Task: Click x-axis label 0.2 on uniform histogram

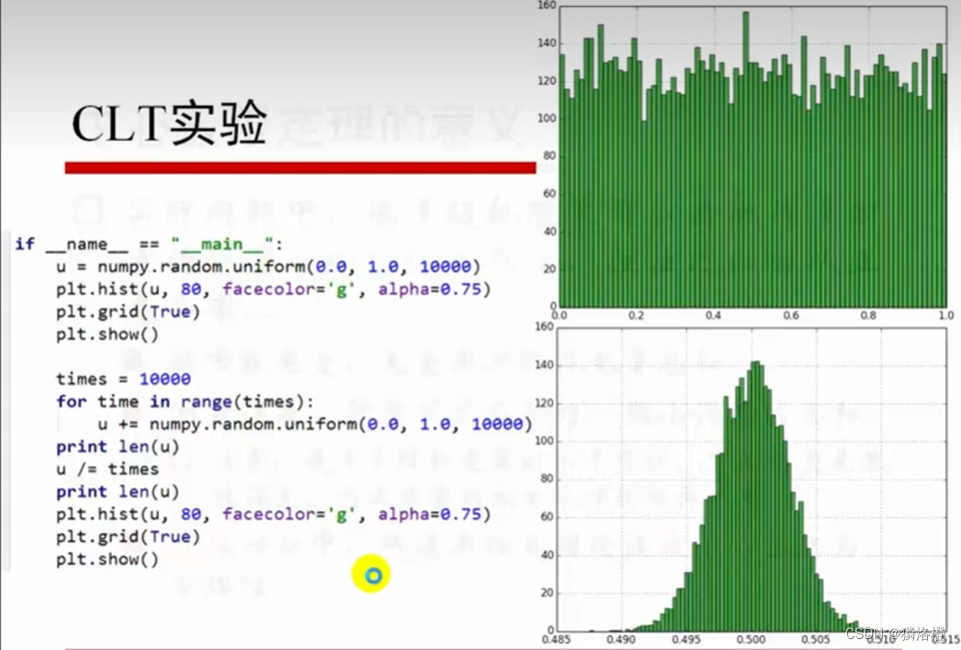Action: point(636,316)
